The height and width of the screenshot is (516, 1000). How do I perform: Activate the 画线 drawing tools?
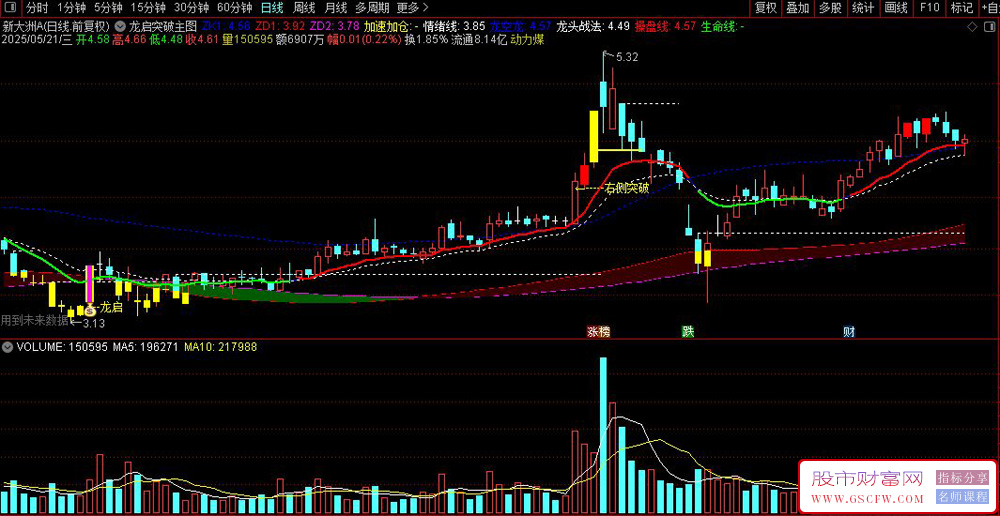[x=896, y=8]
